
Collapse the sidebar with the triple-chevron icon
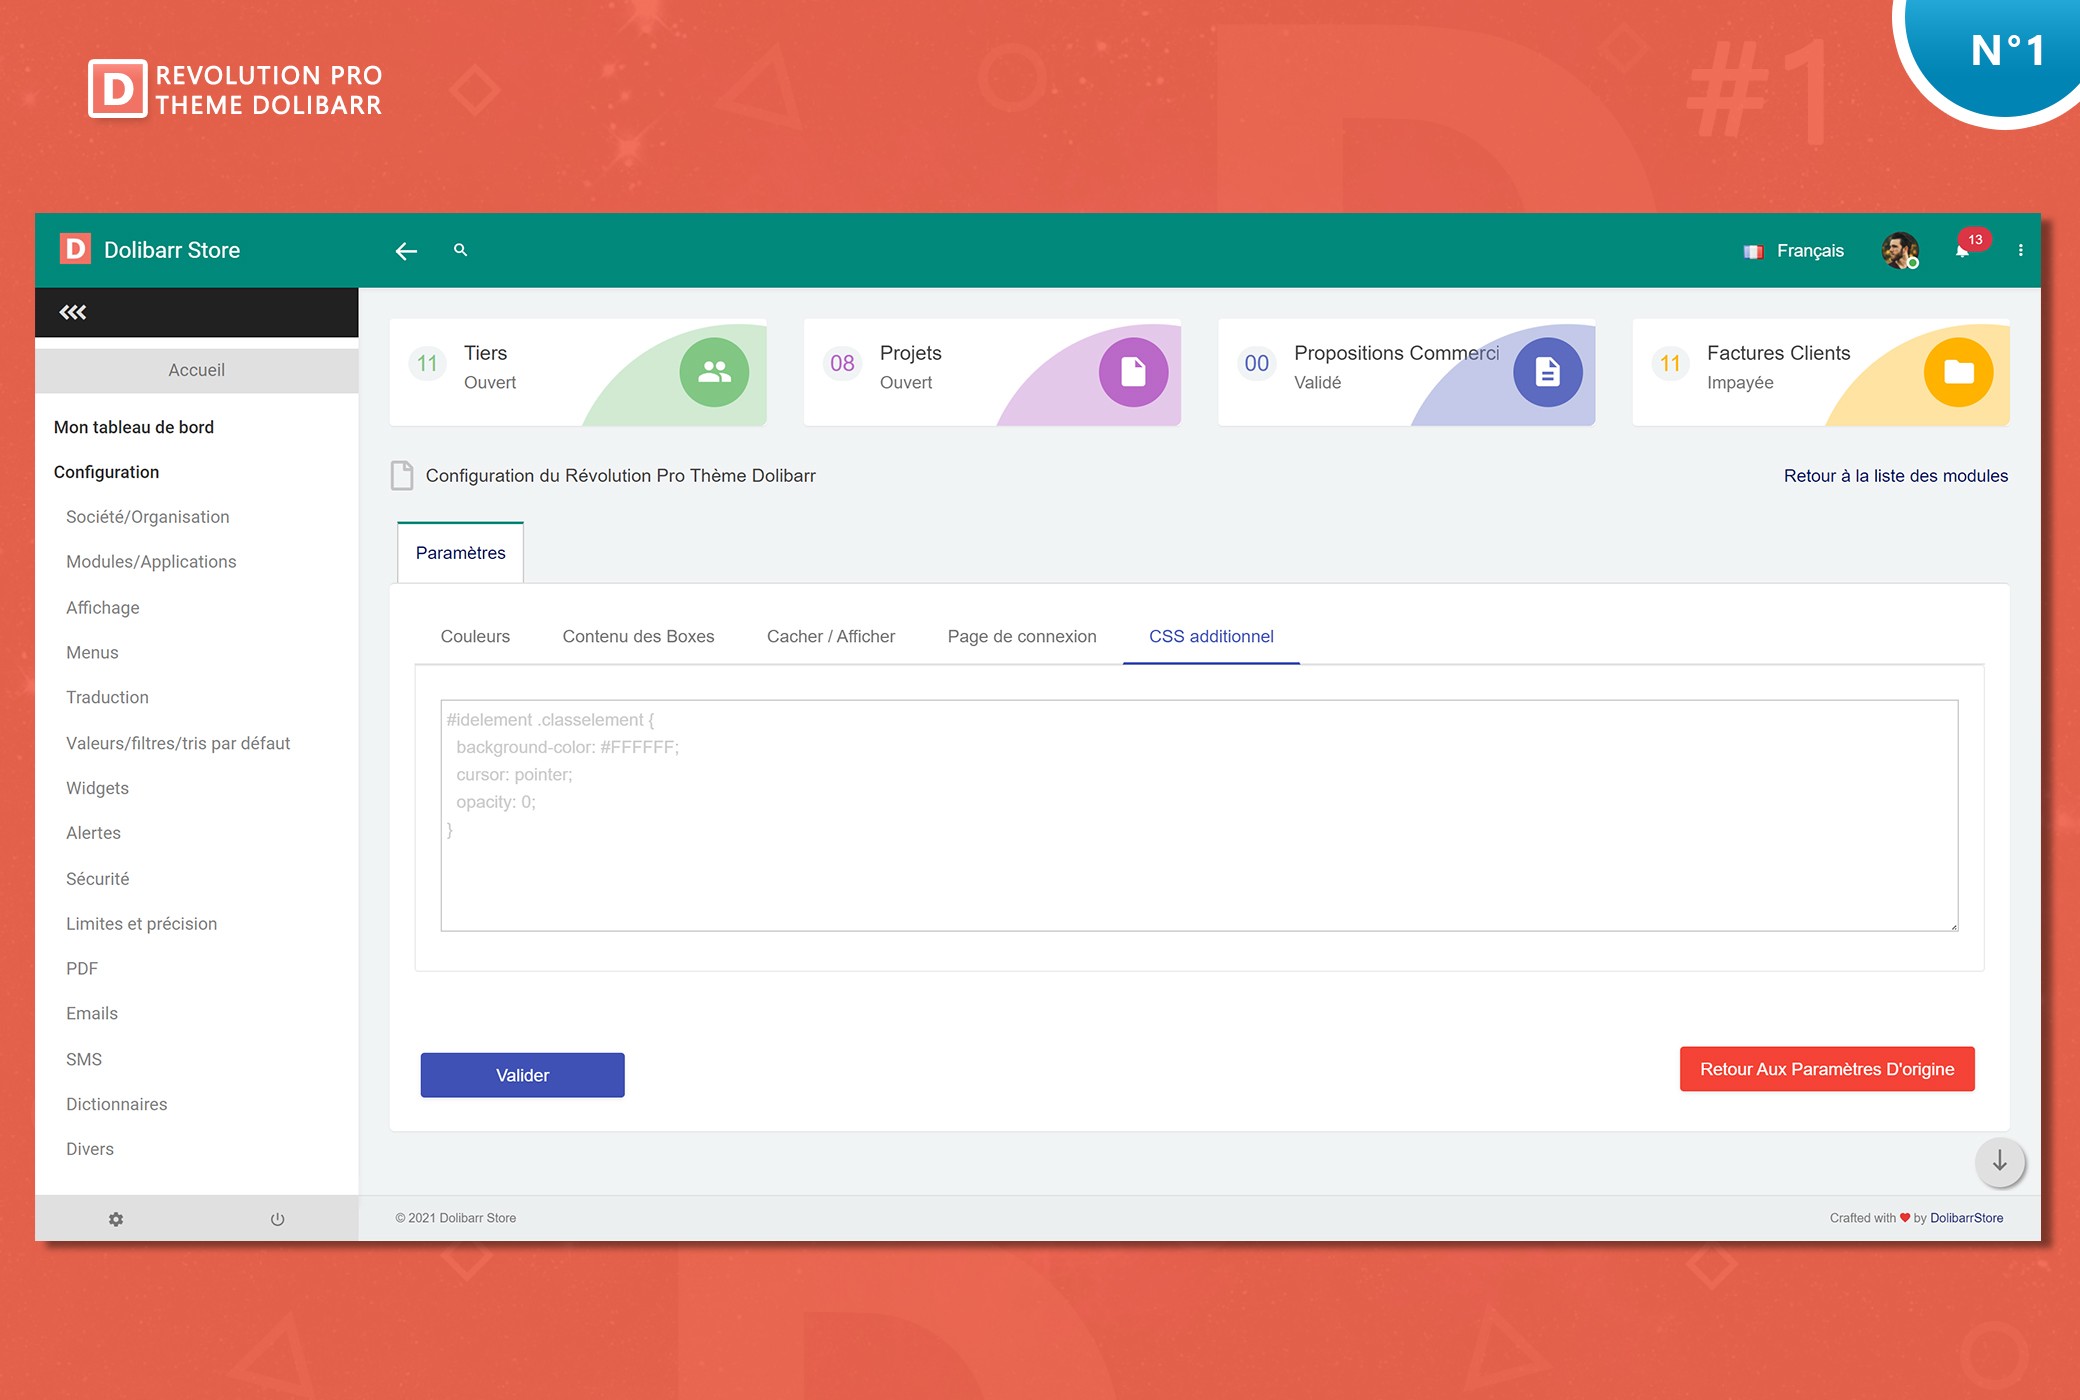[73, 312]
